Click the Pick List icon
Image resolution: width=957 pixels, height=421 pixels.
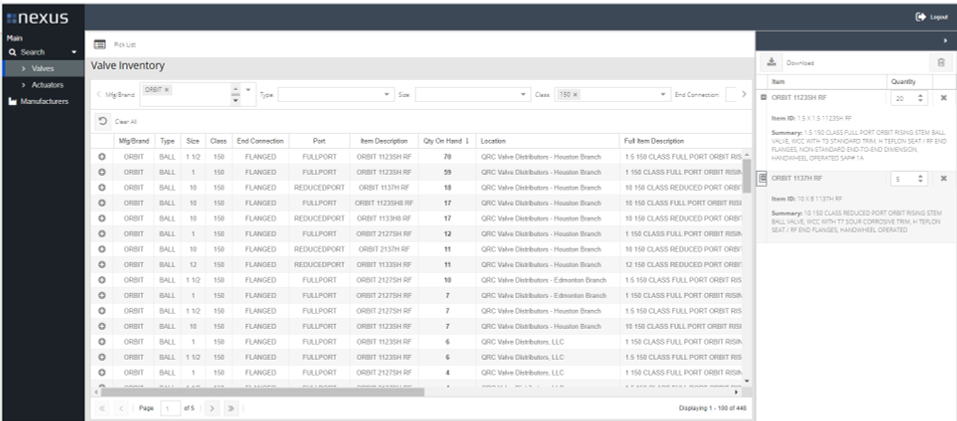pos(99,45)
